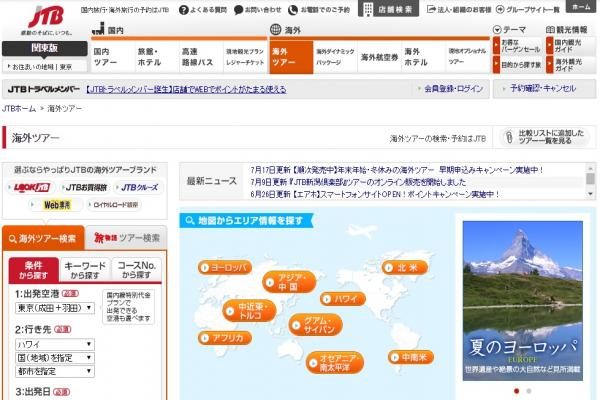Open 6月26日更新 エアホ news item

(375, 194)
